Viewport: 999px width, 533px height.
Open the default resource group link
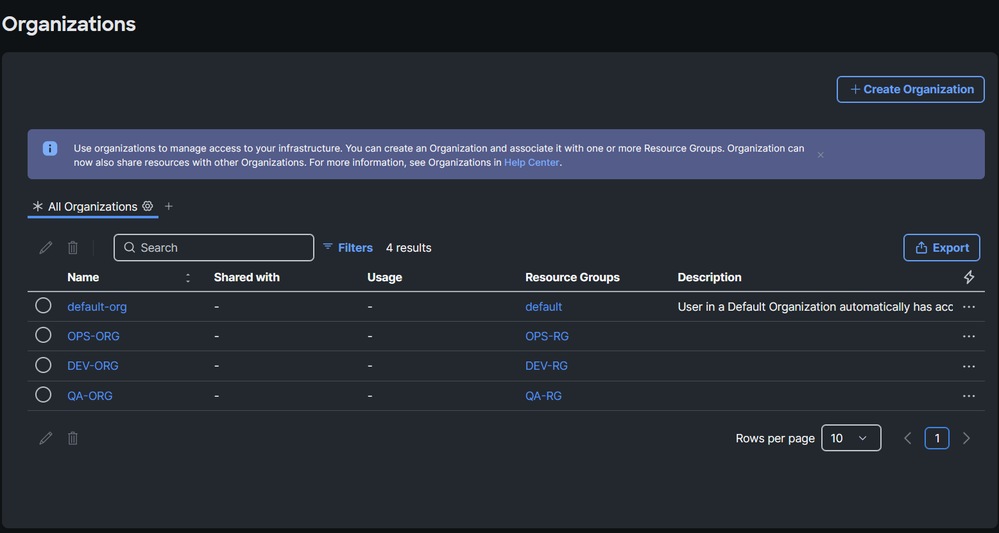[x=543, y=307]
